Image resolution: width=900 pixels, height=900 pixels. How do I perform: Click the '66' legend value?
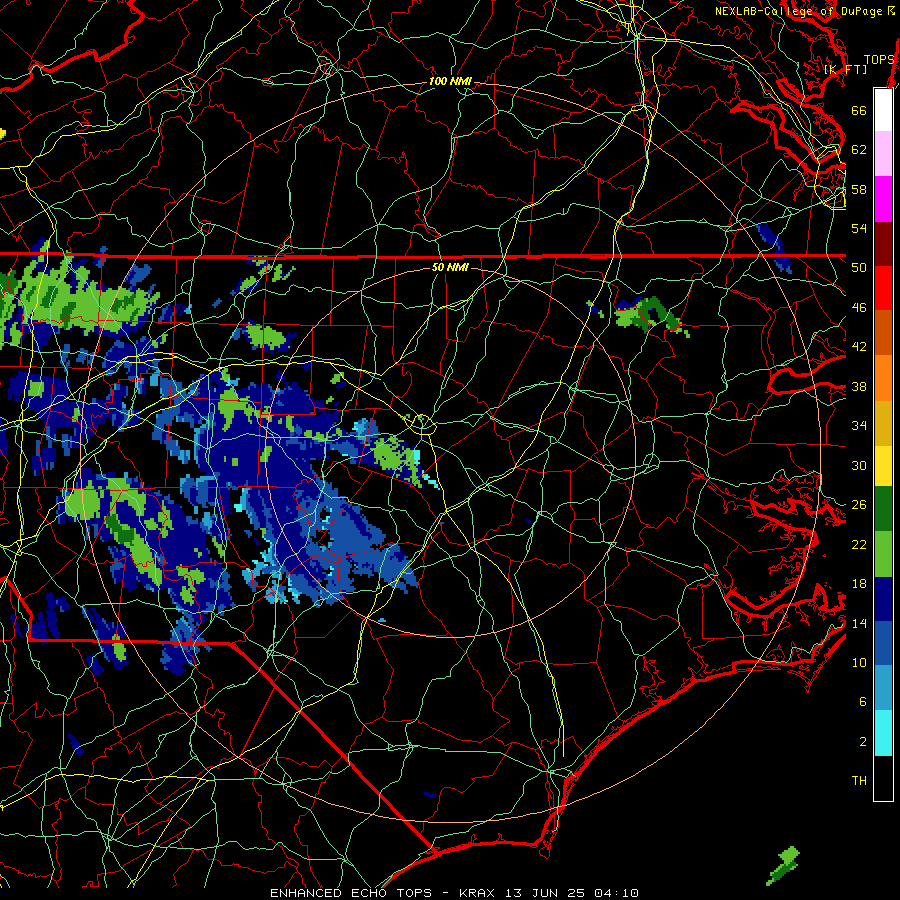click(x=859, y=110)
